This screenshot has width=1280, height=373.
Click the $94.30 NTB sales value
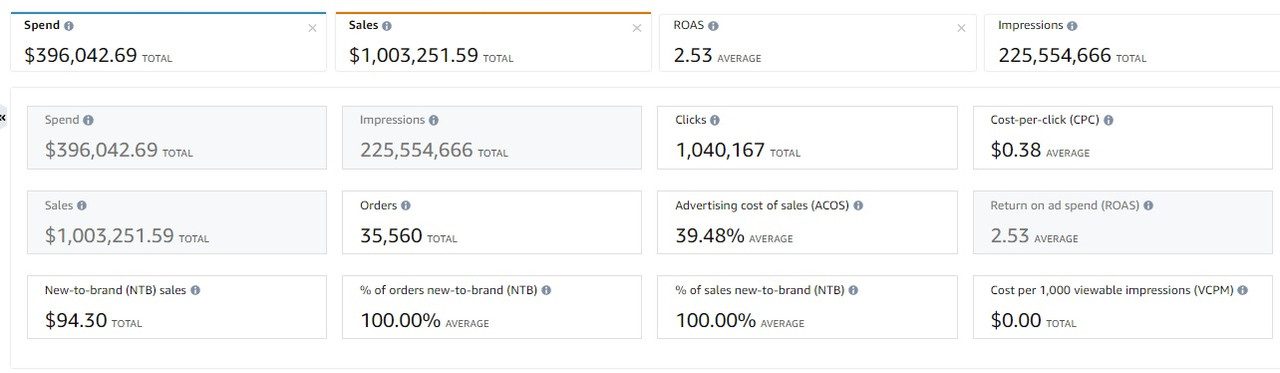76,321
